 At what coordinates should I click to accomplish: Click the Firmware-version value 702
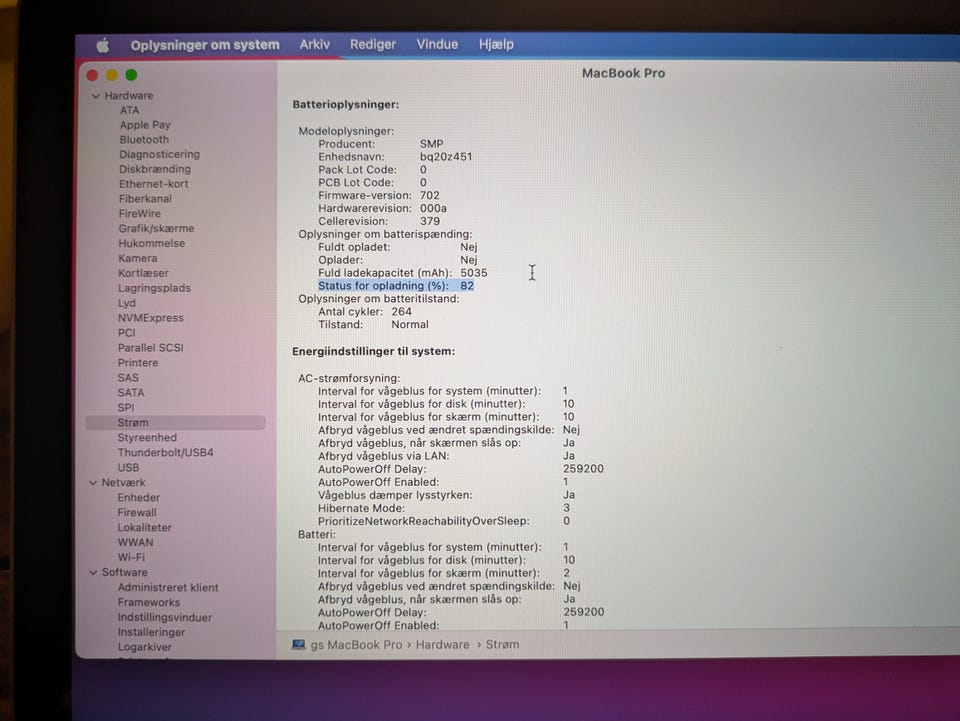click(429, 195)
